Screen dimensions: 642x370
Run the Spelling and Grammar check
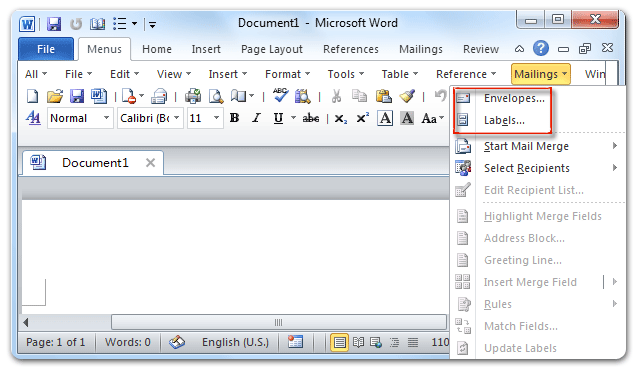tap(280, 96)
